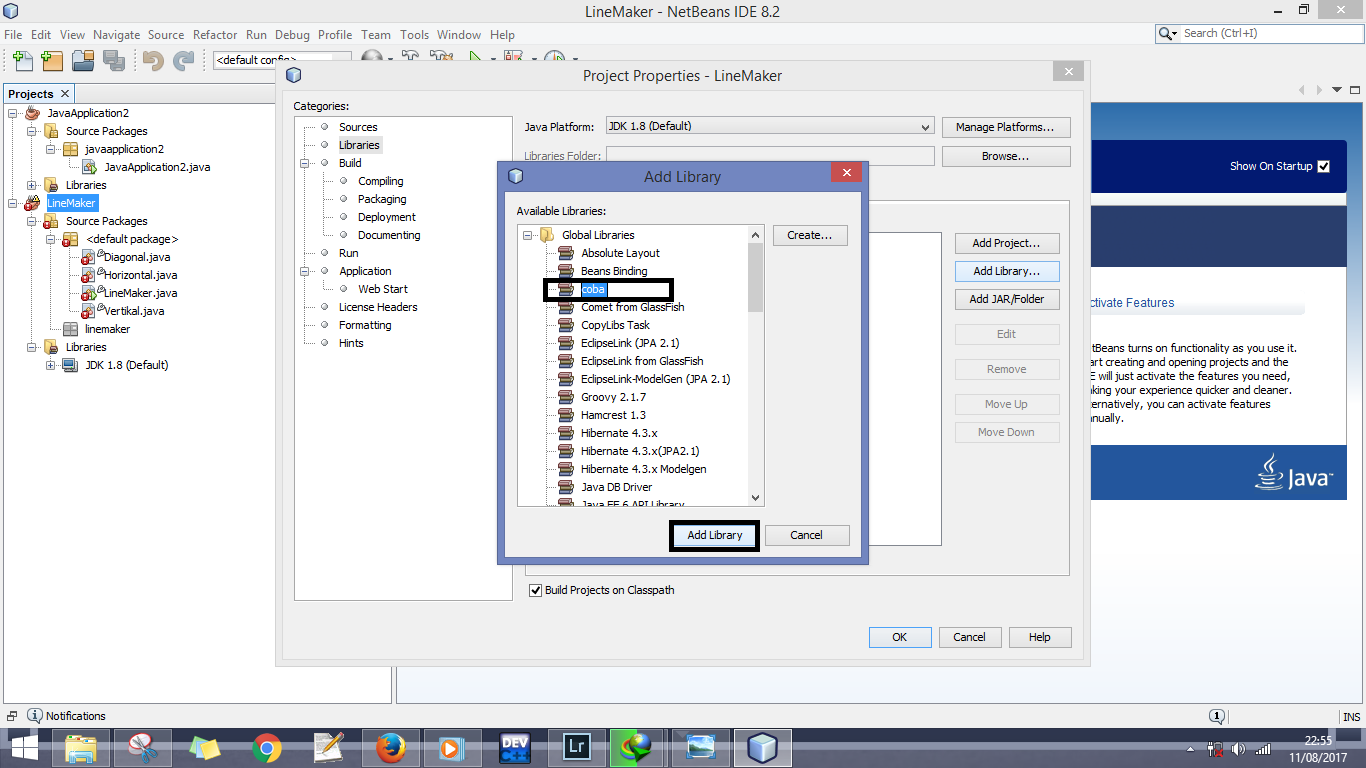This screenshot has height=768, width=1366.
Task: Launch Dev-C++ from the taskbar
Action: coord(514,747)
